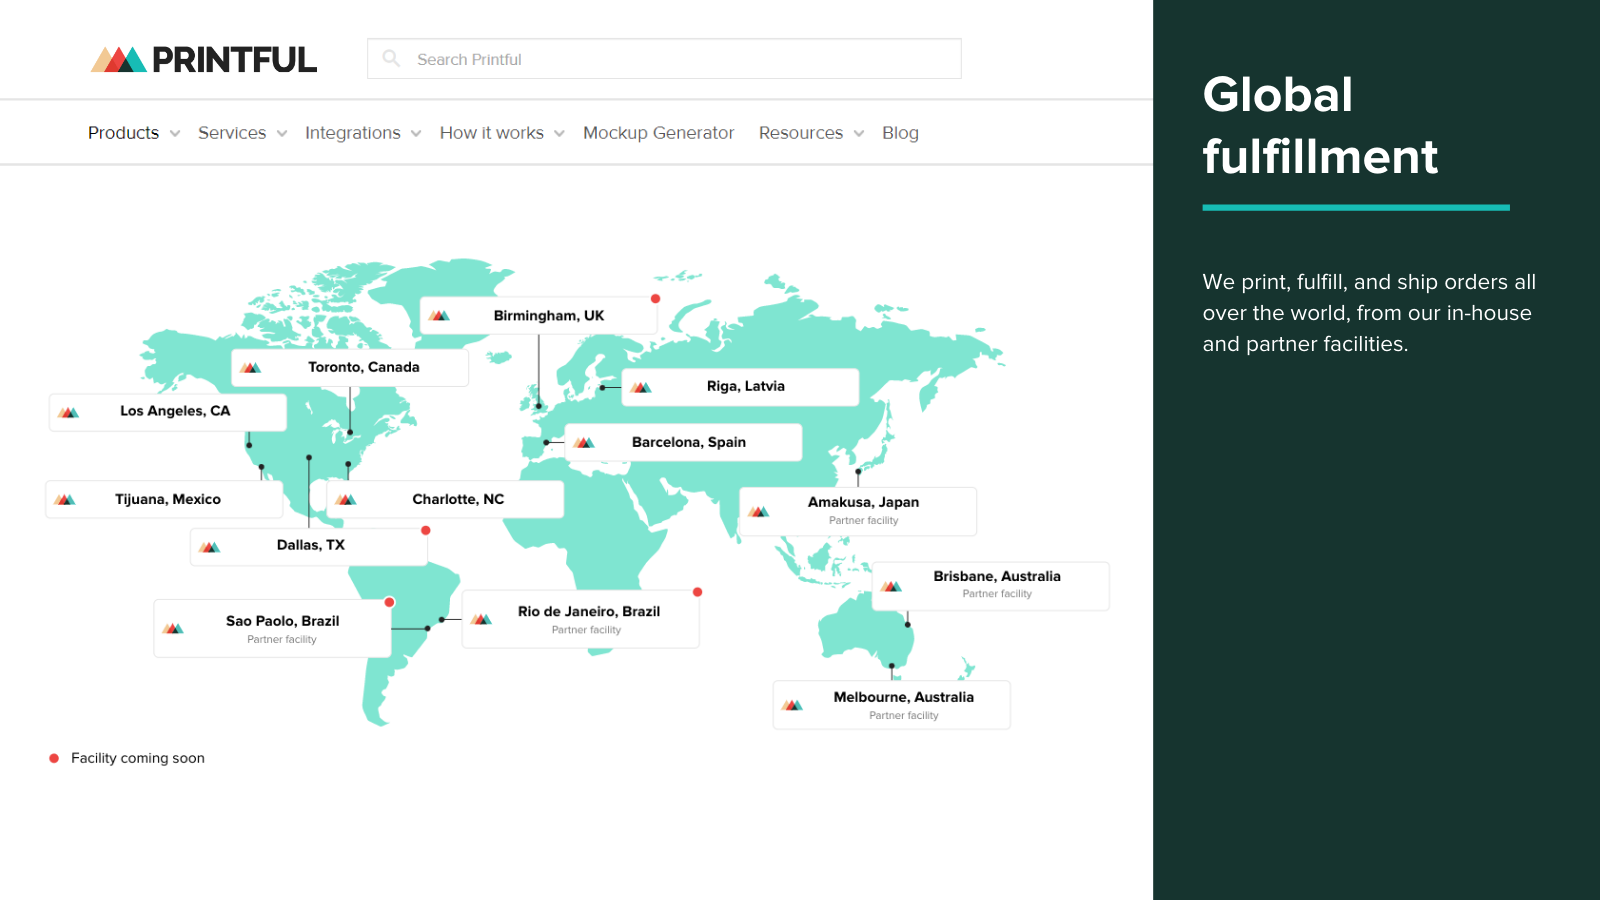
Task: Click the Printful icon on Barcelona, Spain card
Action: point(585,442)
